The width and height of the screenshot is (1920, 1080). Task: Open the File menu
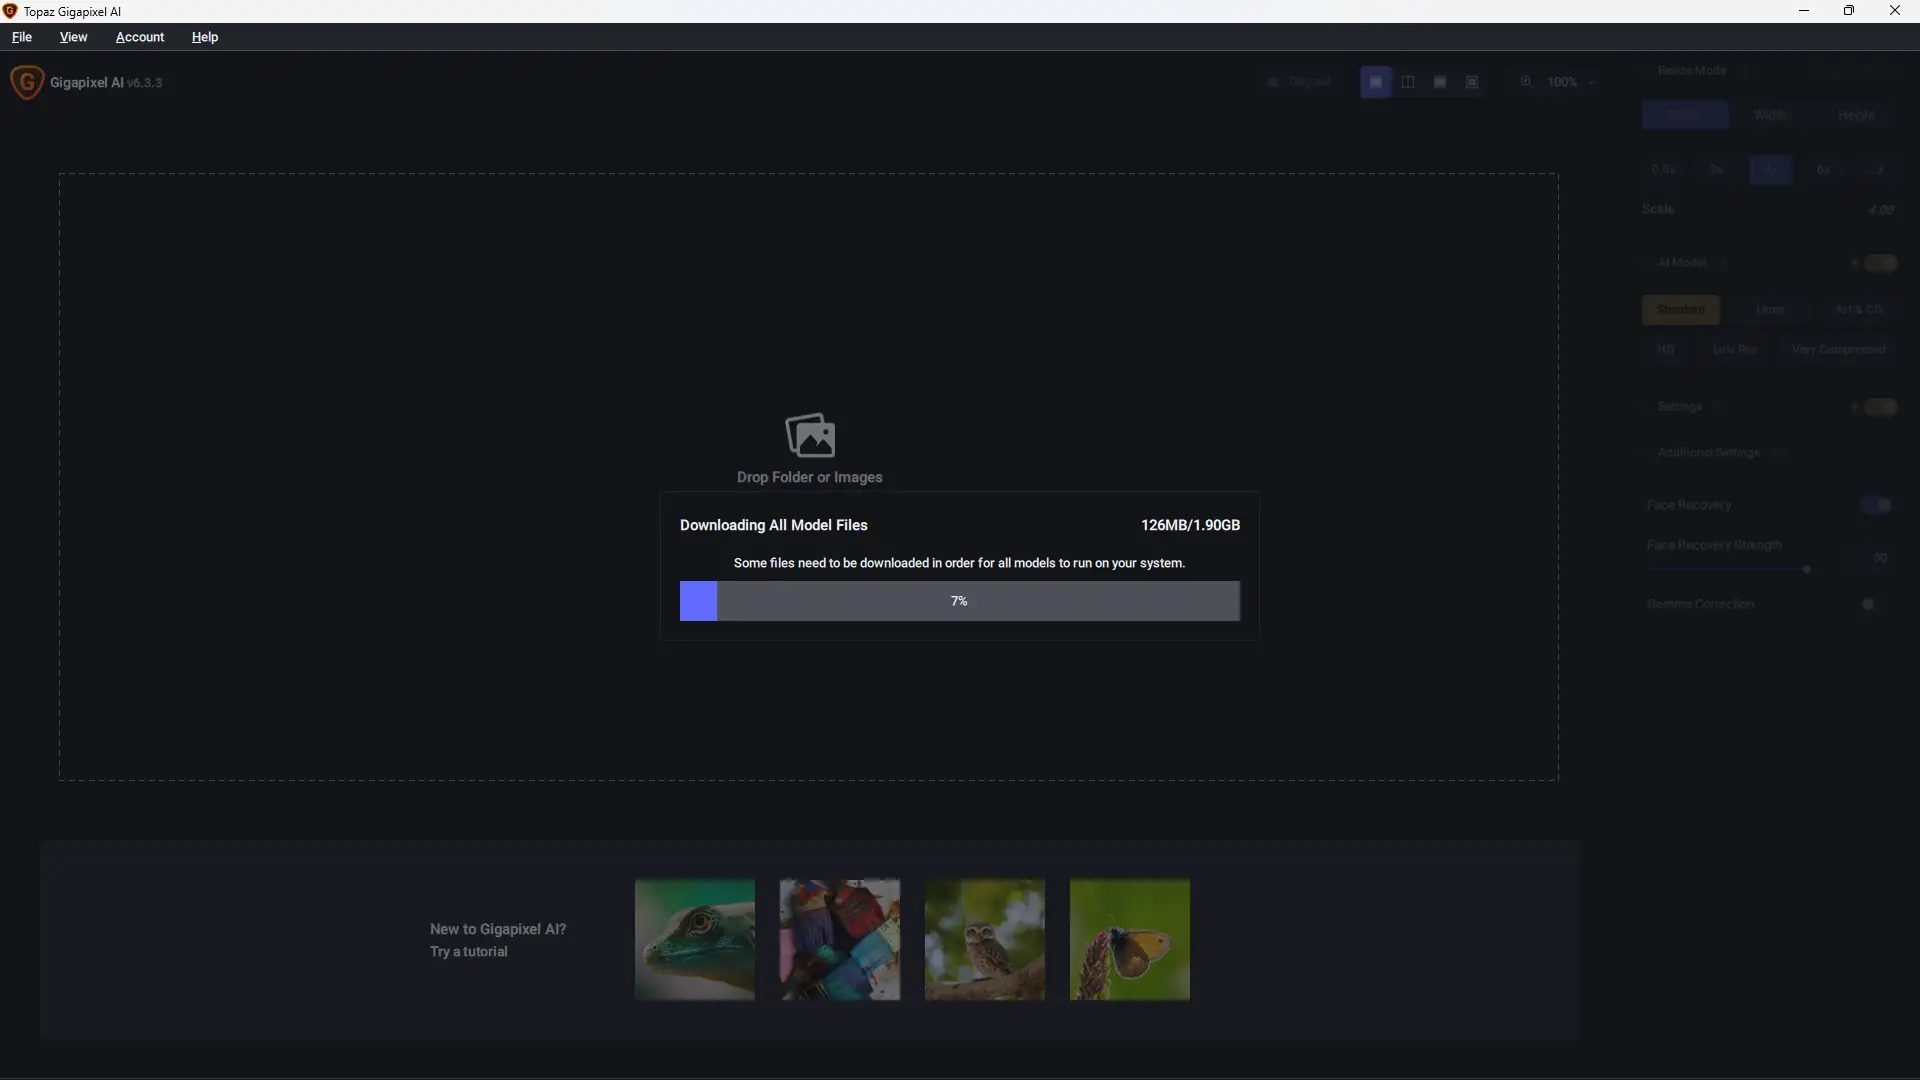(22, 37)
